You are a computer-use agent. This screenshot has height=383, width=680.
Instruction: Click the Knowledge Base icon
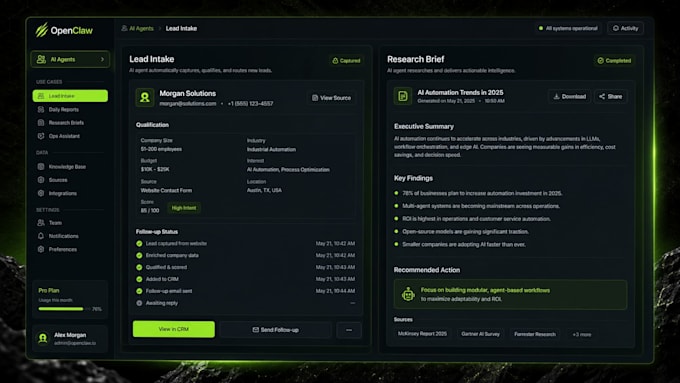(41, 167)
